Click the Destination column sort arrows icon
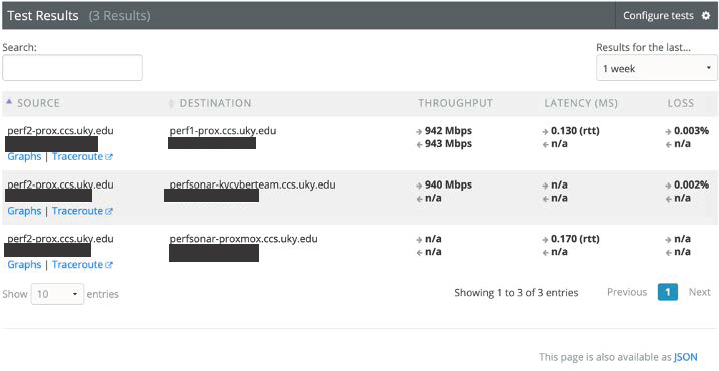This screenshot has width=719, height=371. tap(171, 103)
